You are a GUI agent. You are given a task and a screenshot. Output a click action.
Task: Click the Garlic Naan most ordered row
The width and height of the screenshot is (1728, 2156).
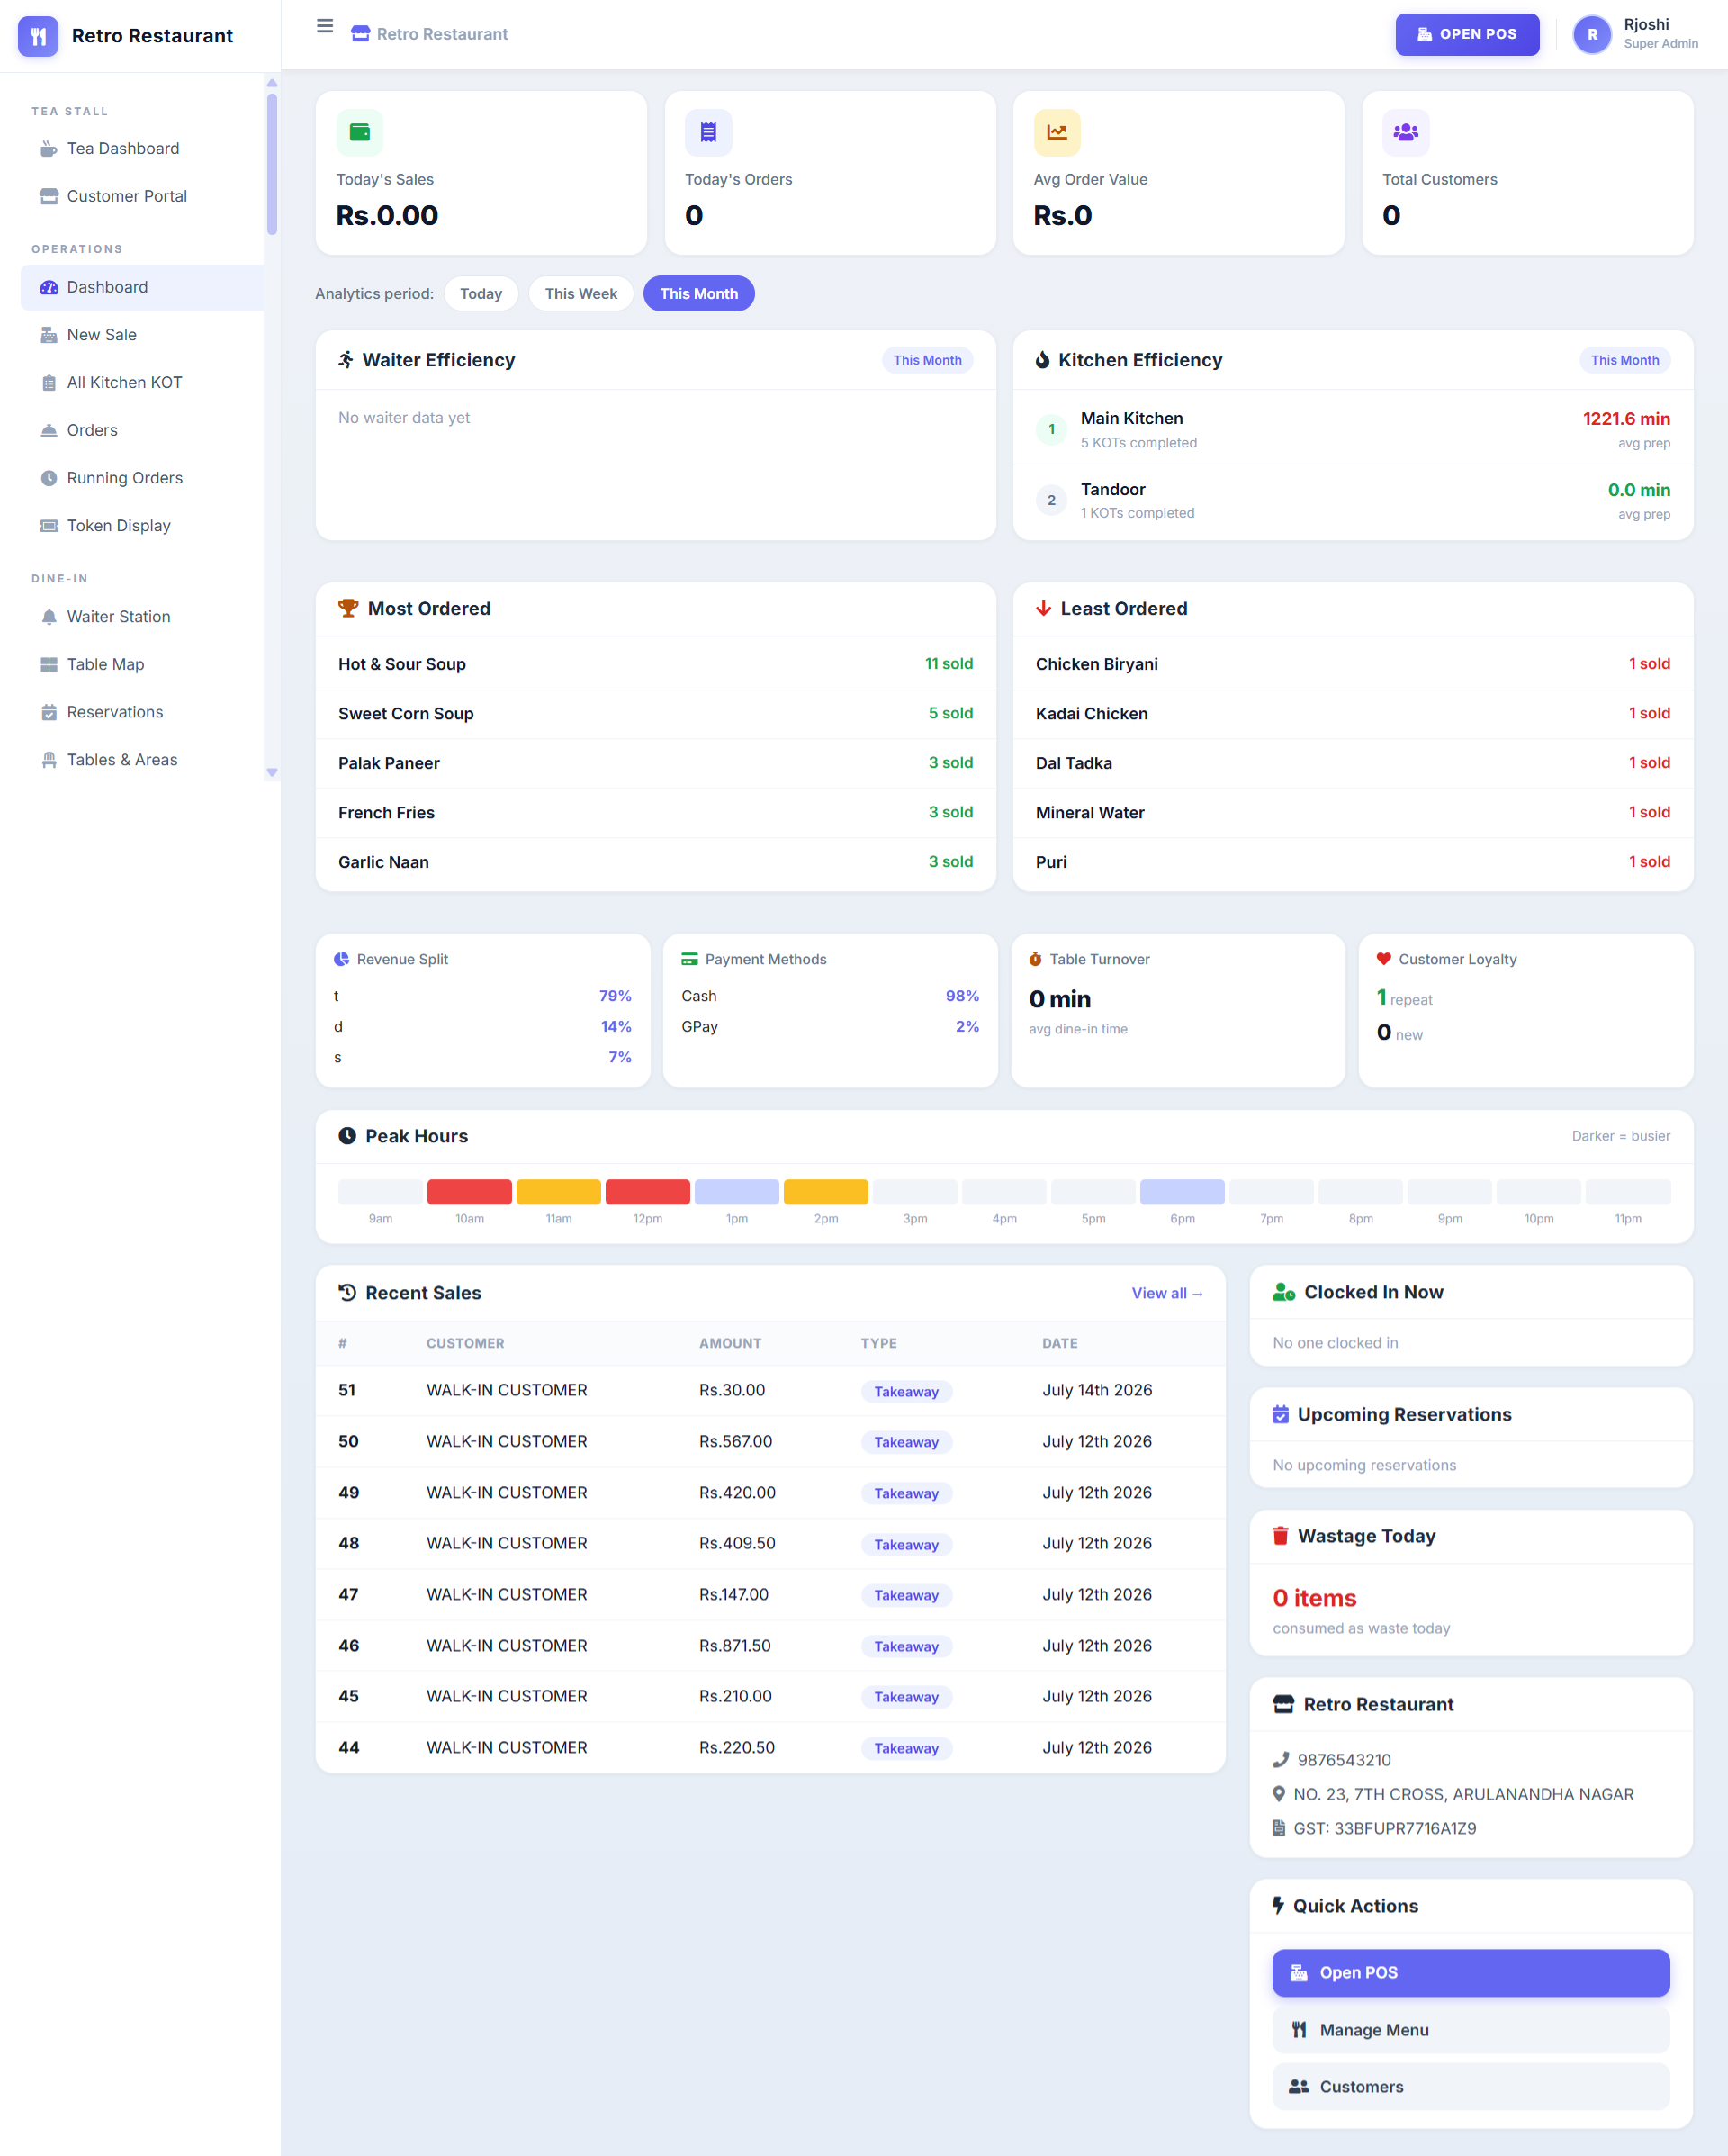(x=656, y=862)
